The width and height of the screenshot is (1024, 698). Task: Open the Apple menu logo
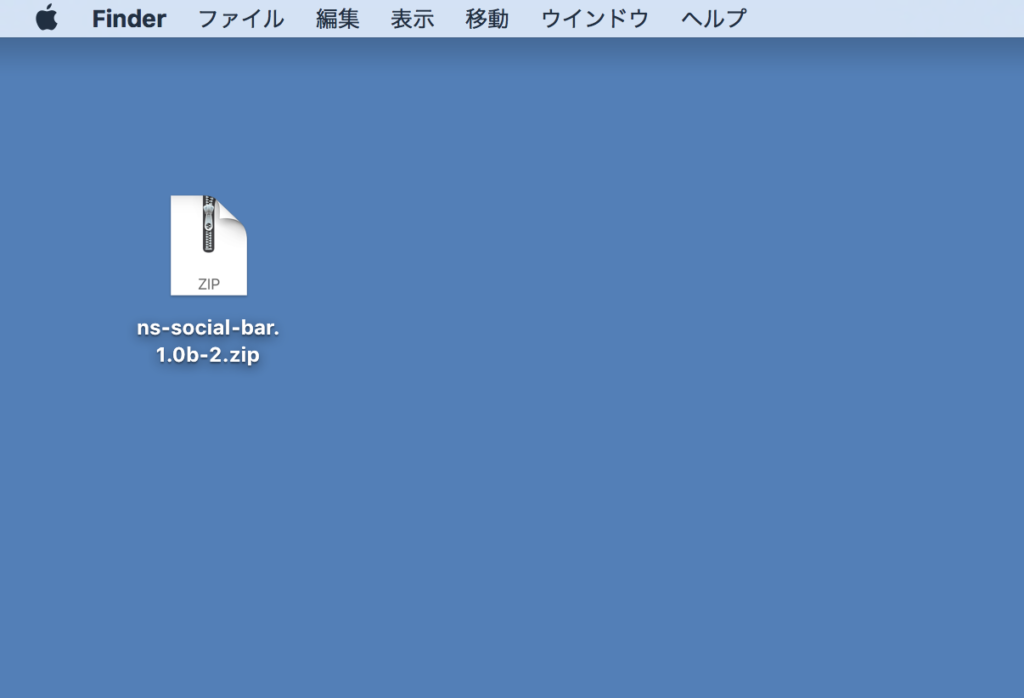point(46,18)
